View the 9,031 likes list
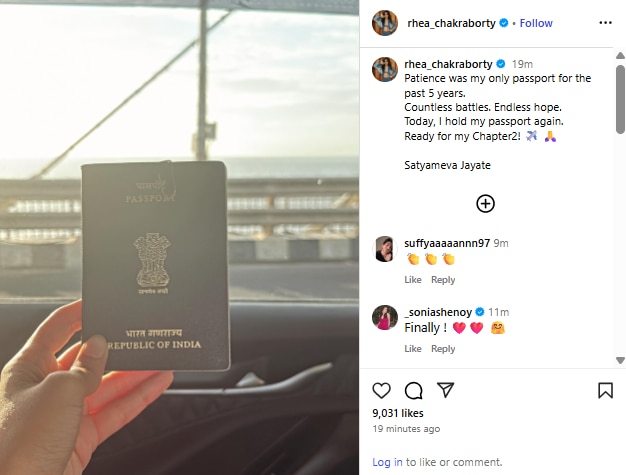The image size is (626, 475). click(398, 413)
